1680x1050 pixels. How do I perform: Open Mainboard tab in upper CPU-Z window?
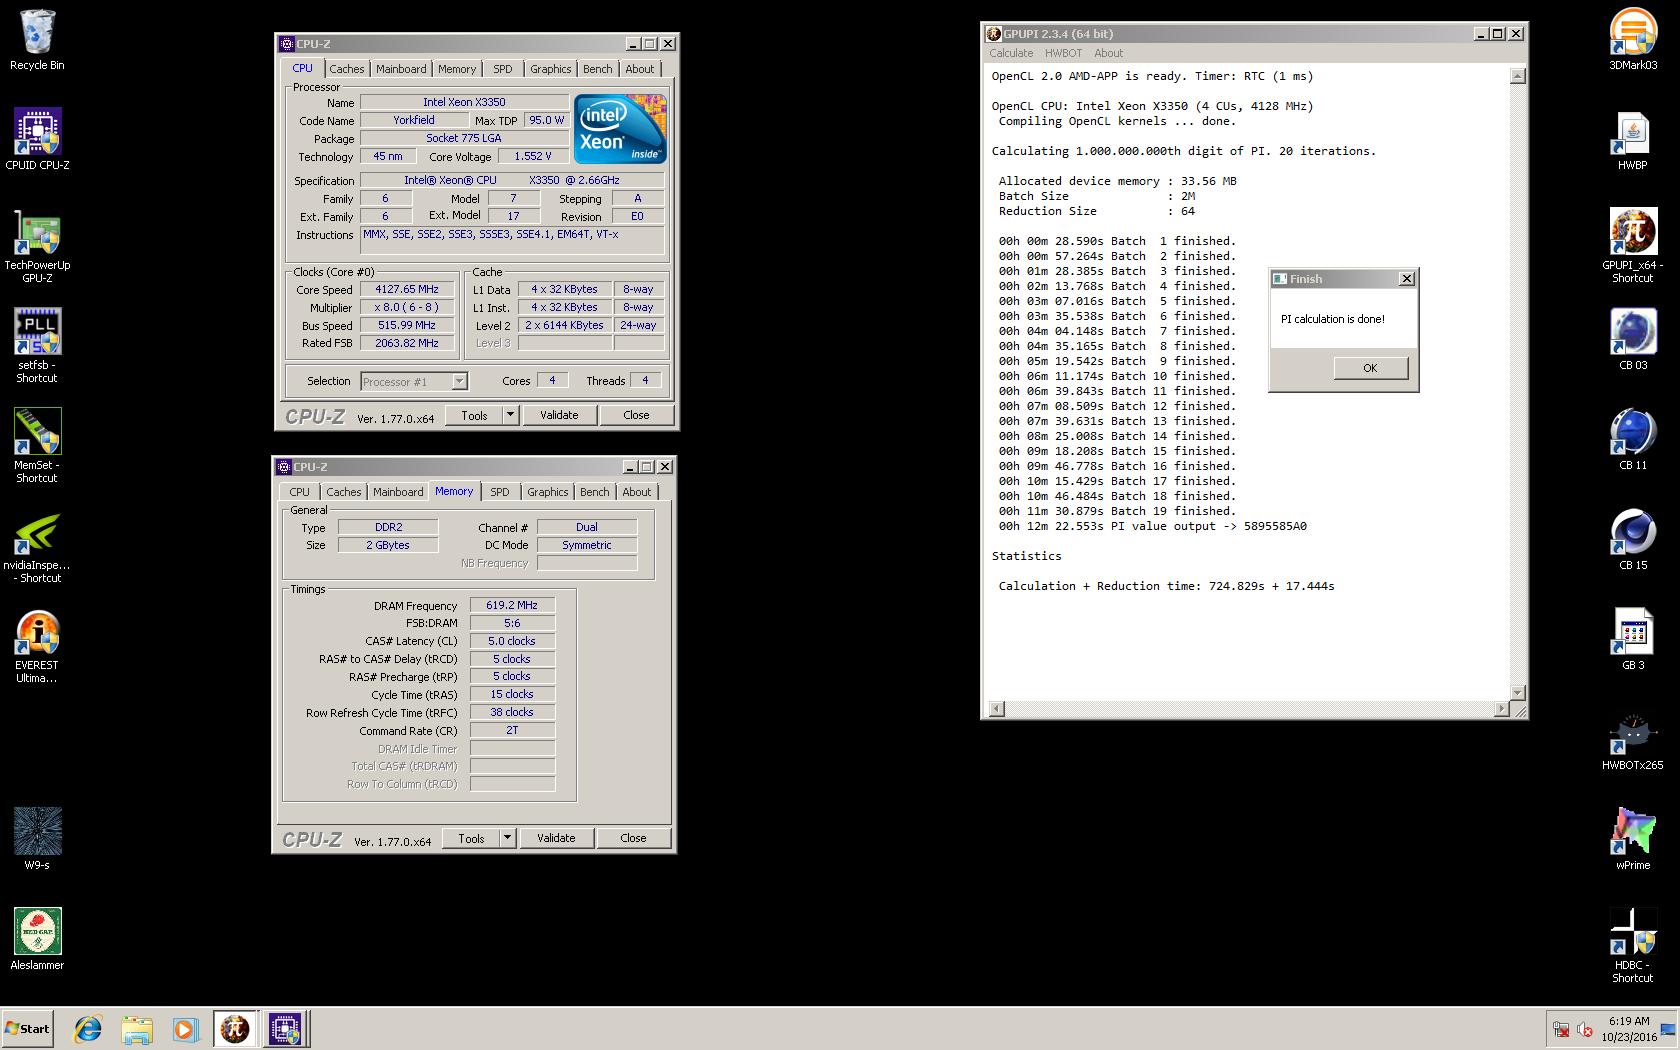point(401,69)
